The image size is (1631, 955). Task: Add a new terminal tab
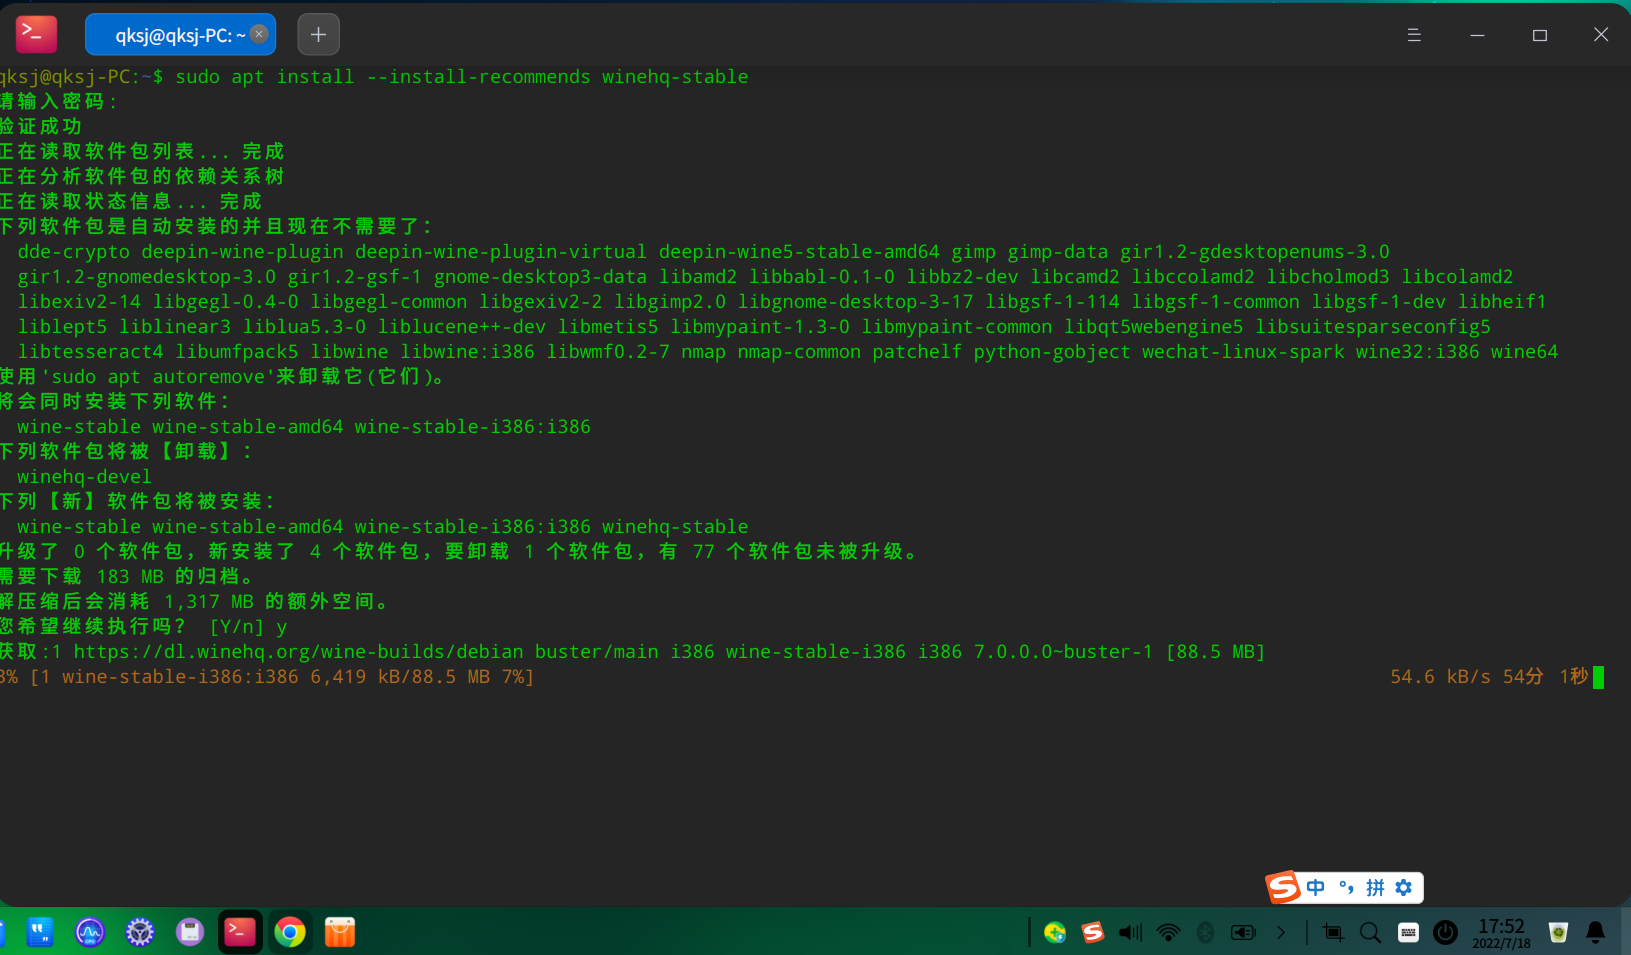[318, 35]
